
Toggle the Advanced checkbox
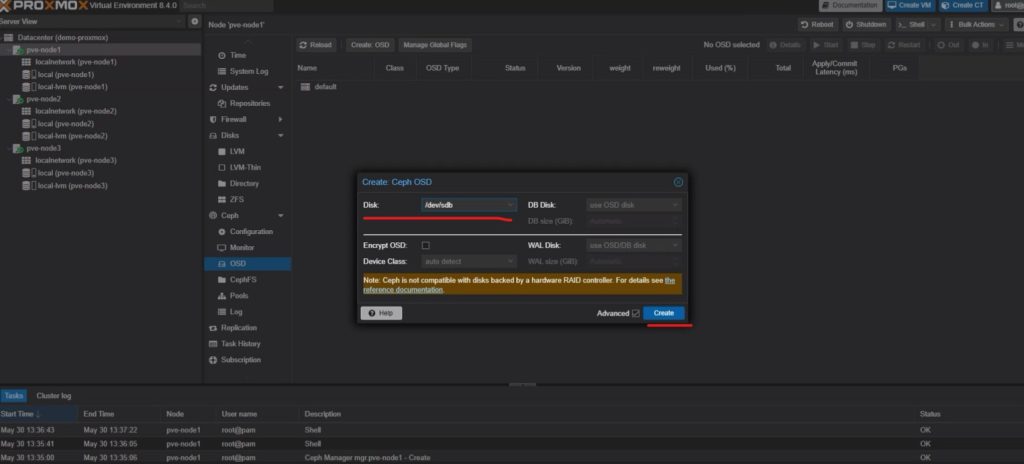coord(635,313)
